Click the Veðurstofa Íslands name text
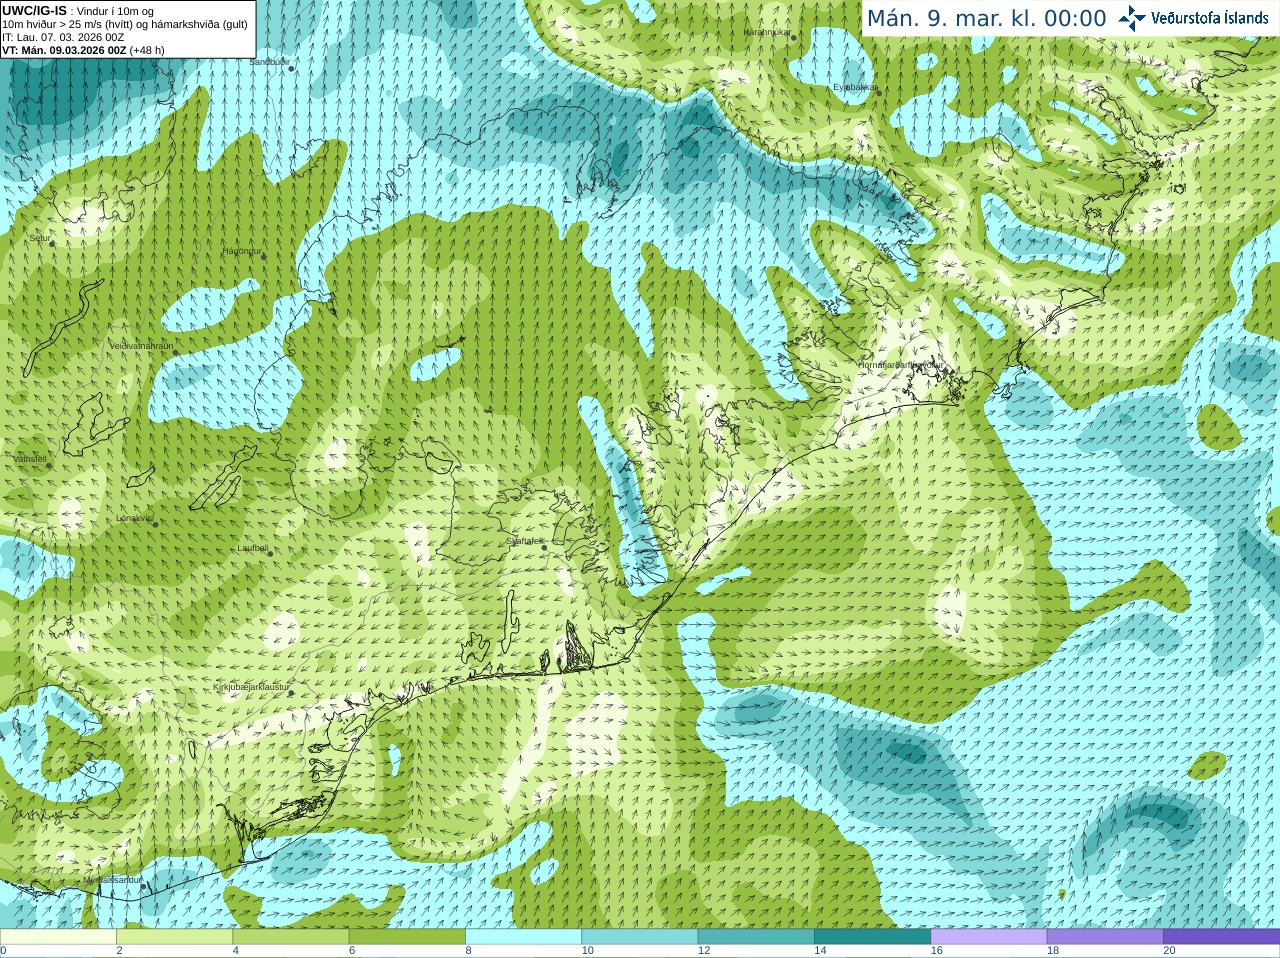This screenshot has width=1280, height=958. click(x=1210, y=18)
